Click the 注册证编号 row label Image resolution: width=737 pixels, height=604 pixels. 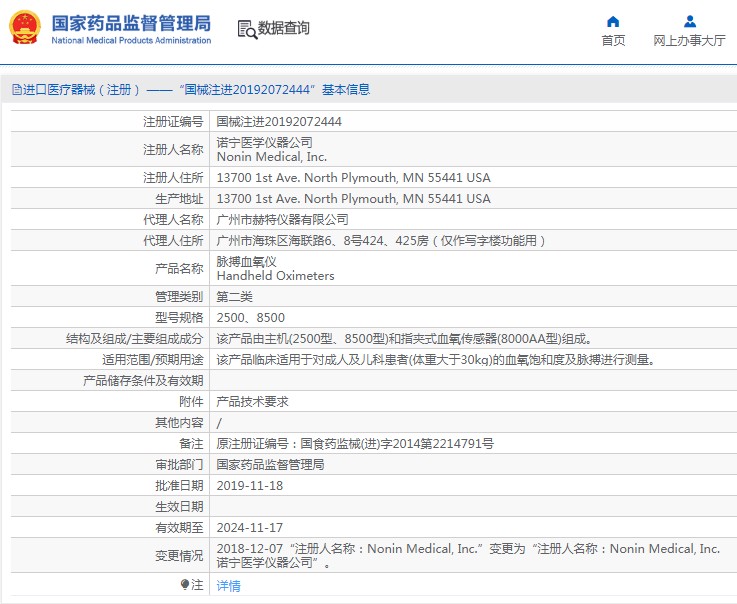pos(173,122)
